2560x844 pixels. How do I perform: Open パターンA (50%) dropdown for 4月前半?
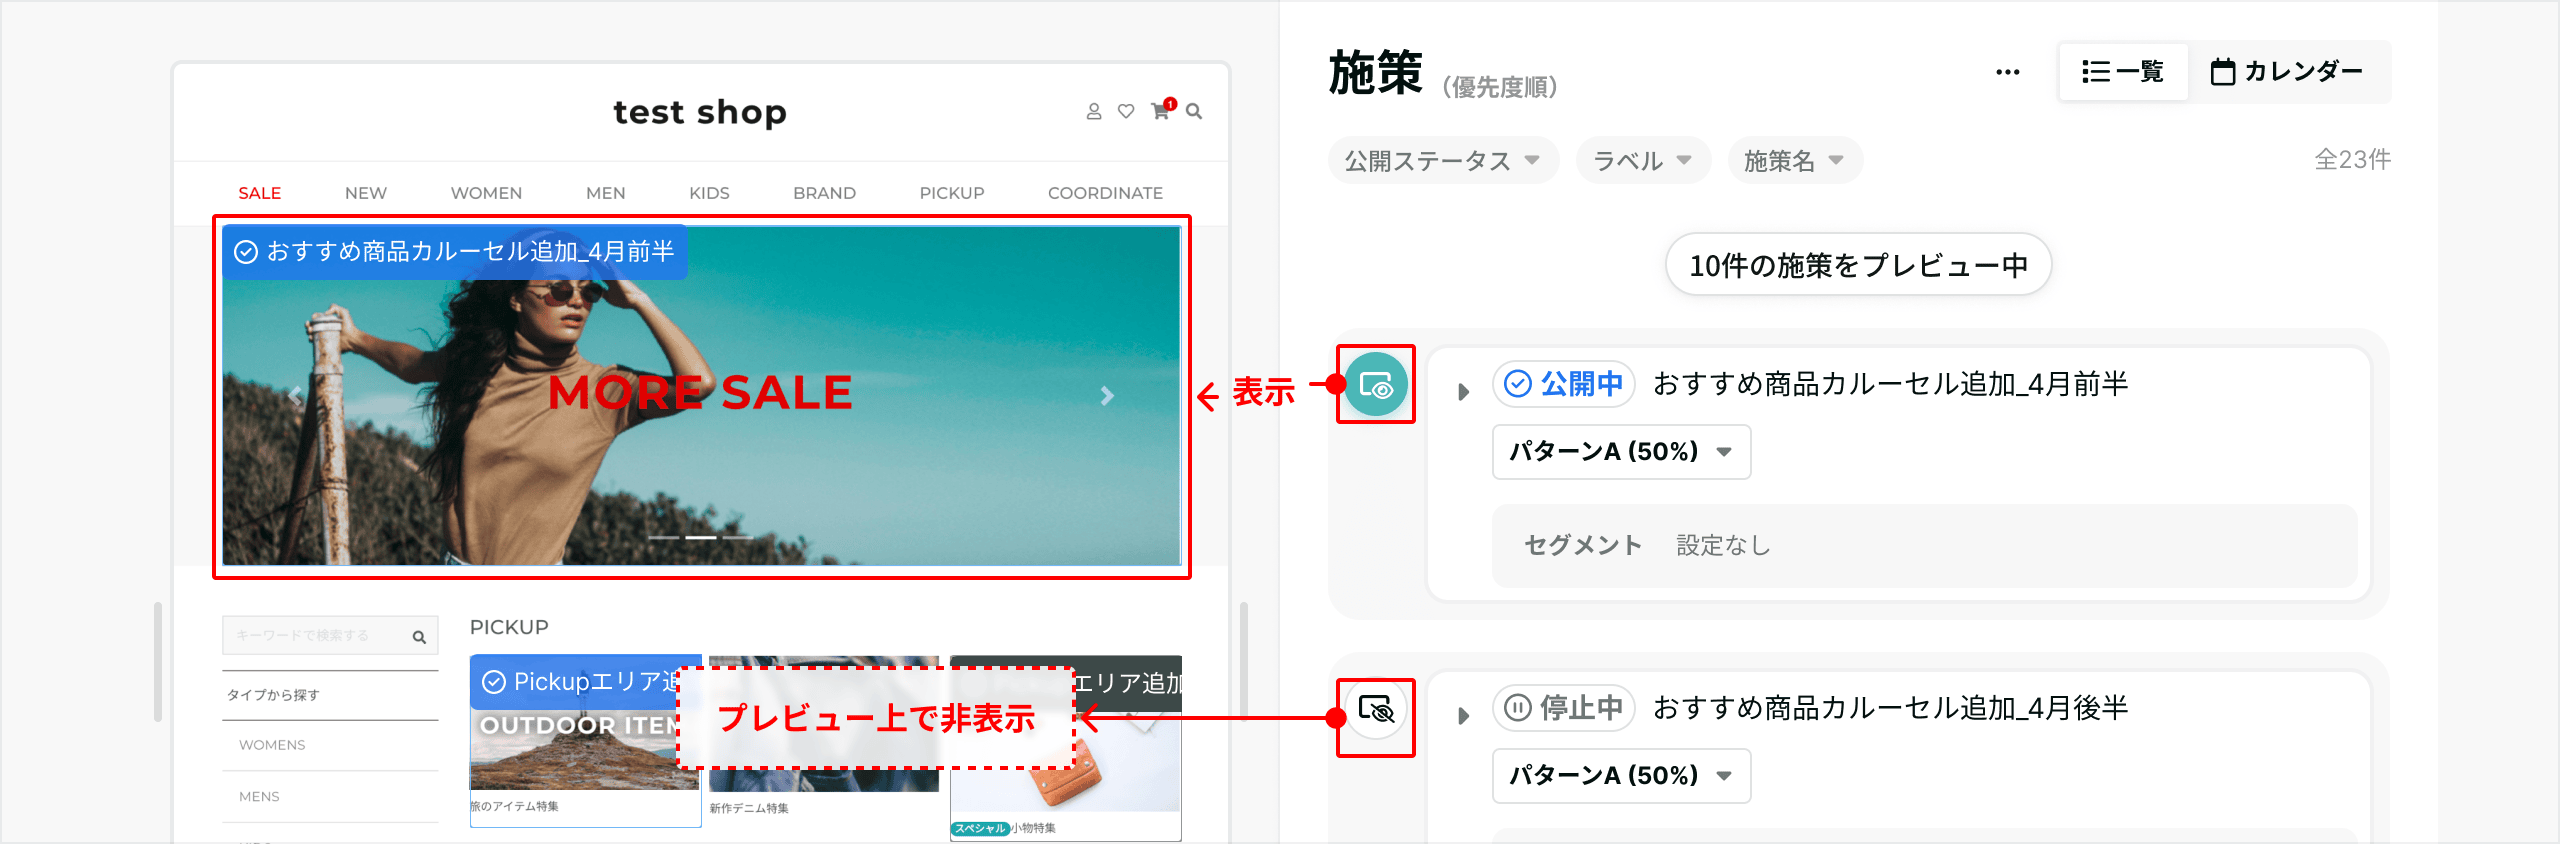click(x=1621, y=452)
